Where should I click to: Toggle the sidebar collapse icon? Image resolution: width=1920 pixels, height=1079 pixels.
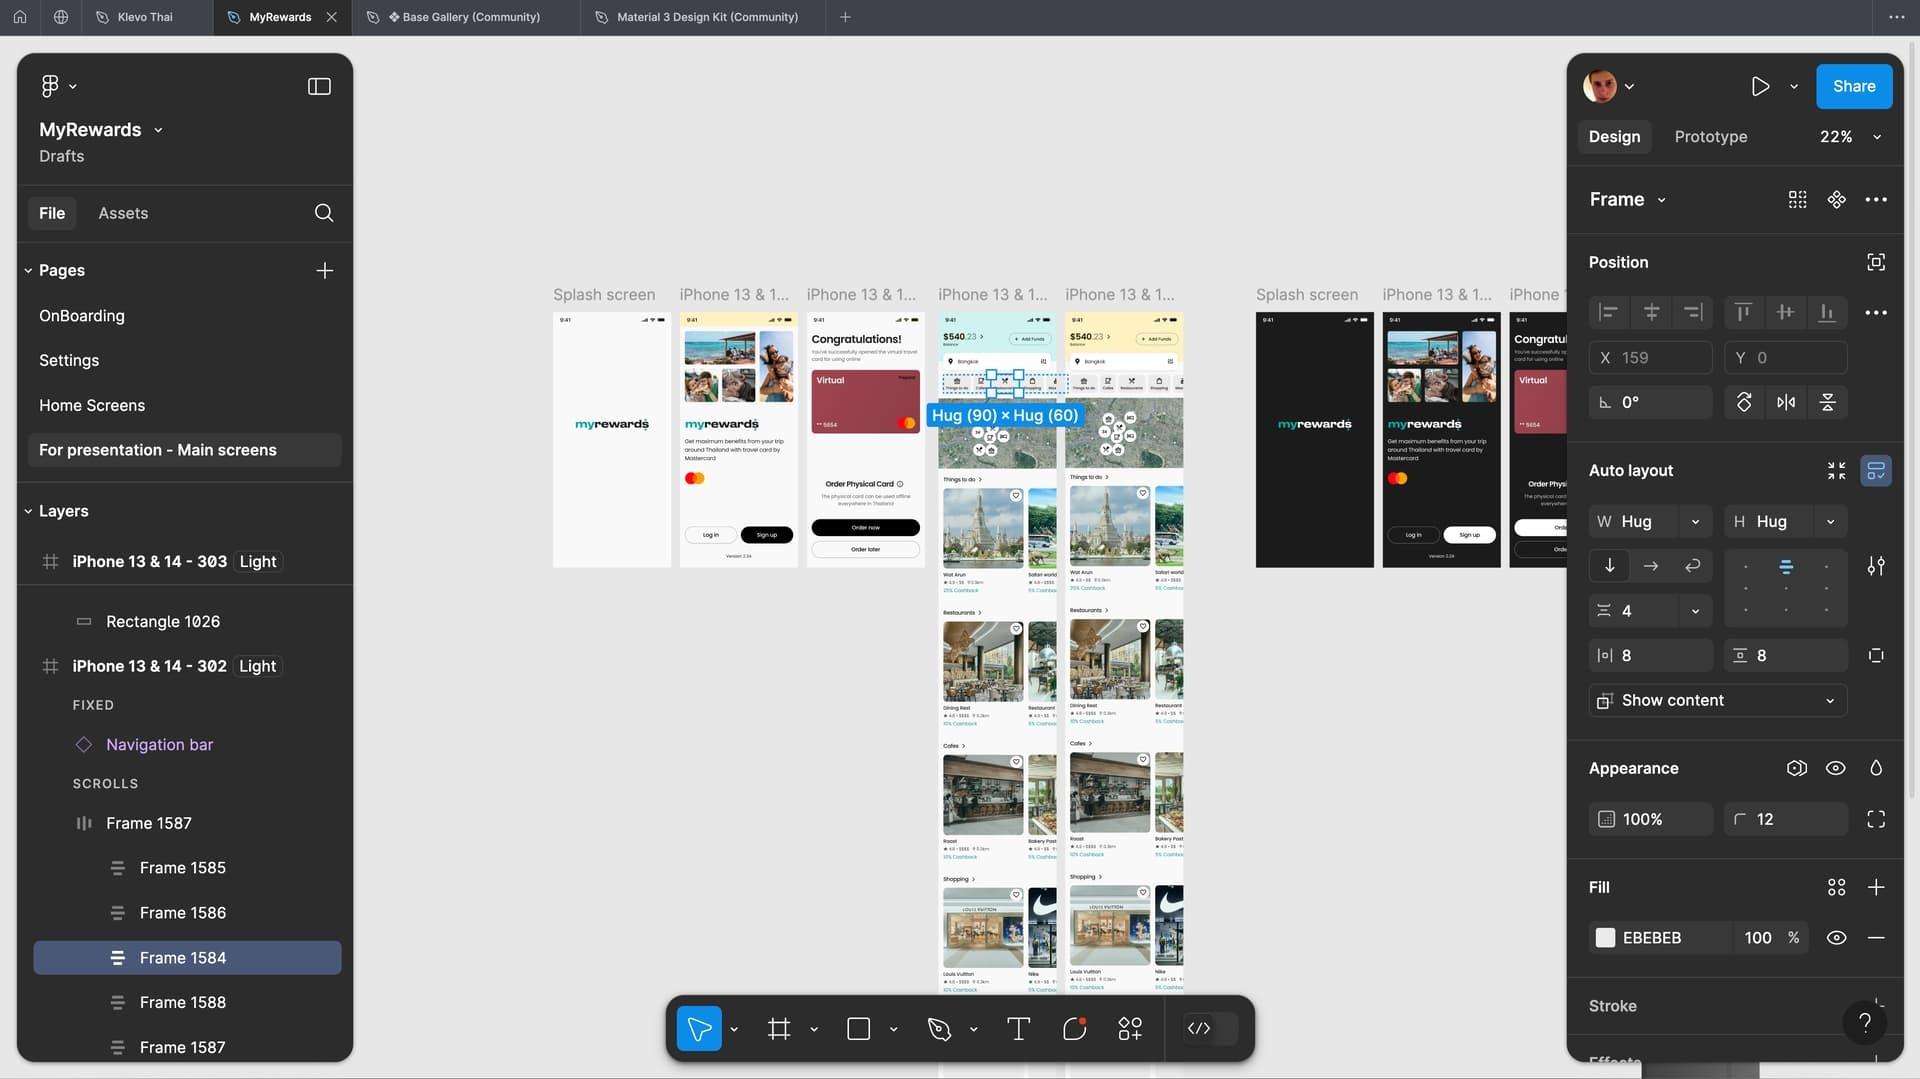click(x=319, y=87)
